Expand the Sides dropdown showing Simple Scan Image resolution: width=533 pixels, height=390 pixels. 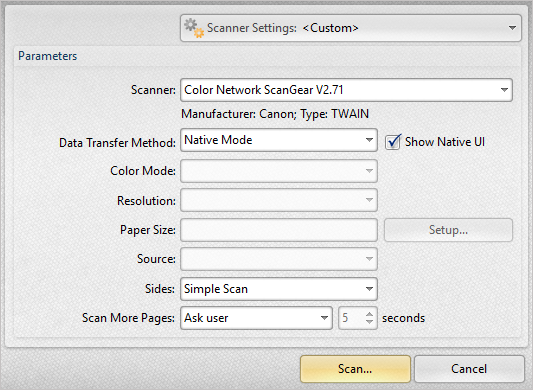(x=279, y=289)
